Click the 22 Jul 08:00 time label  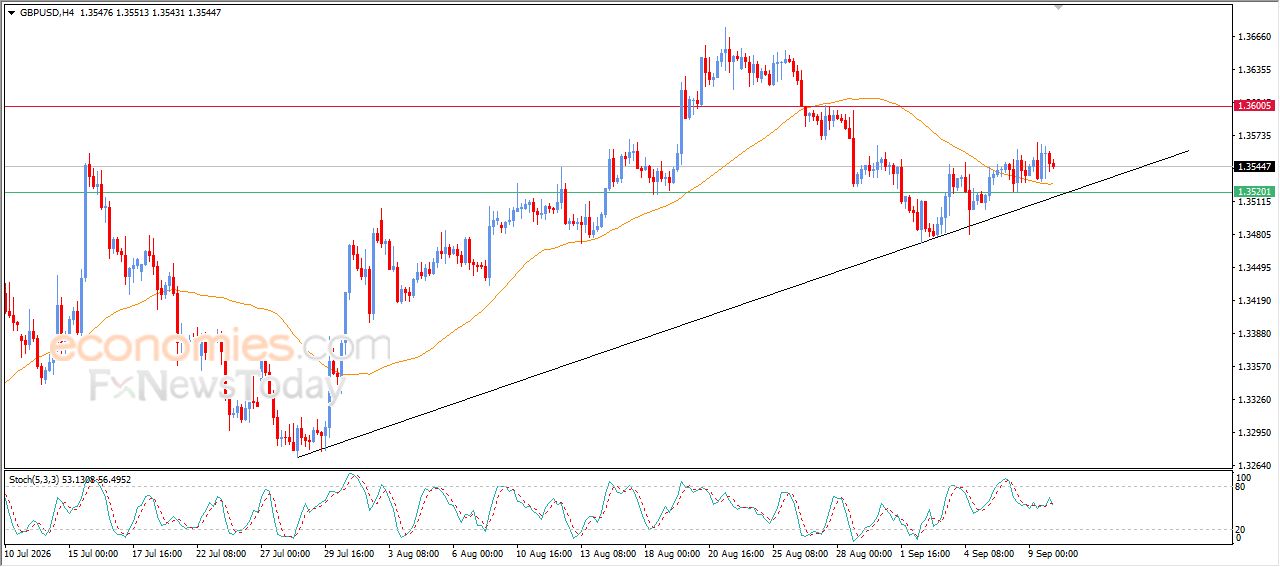pyautogui.click(x=219, y=553)
